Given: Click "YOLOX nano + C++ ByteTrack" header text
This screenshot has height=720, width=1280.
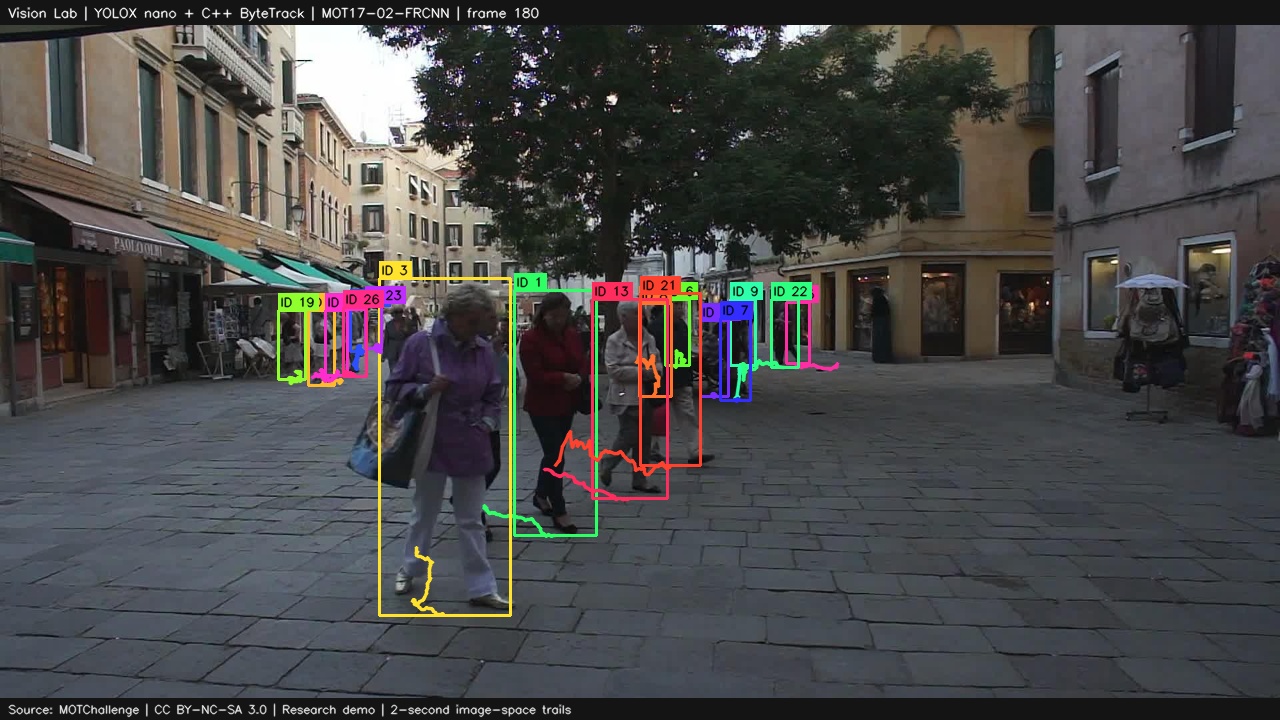Looking at the screenshot, I should [x=200, y=13].
